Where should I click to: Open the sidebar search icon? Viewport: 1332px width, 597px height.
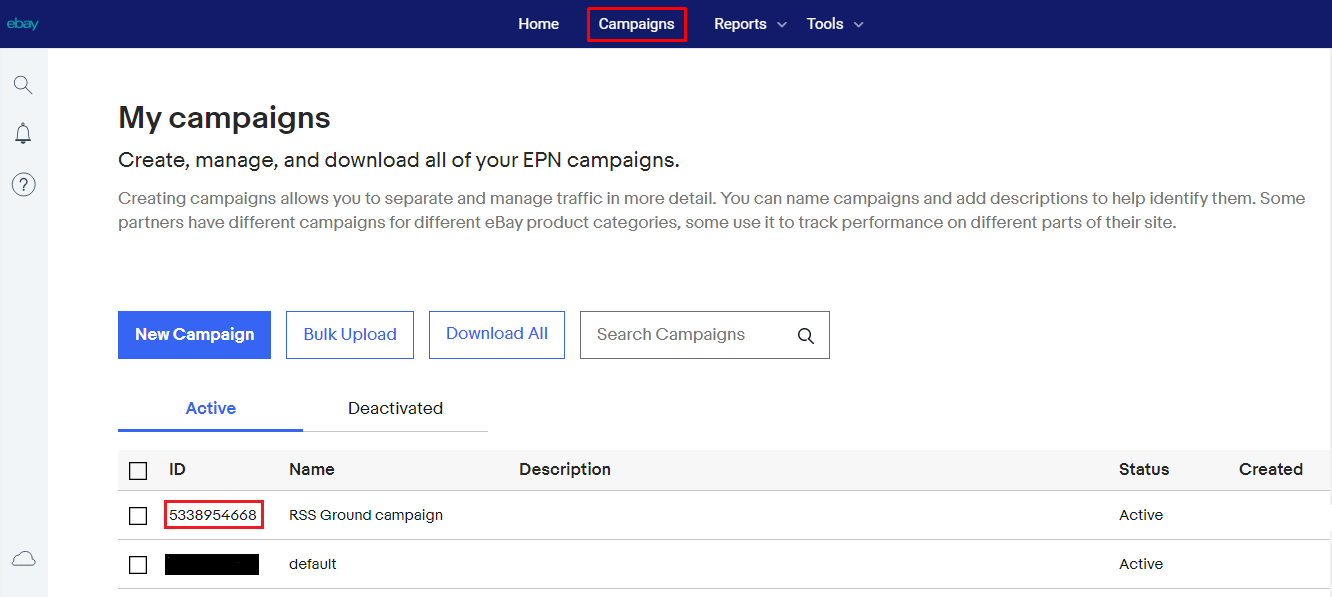(23, 84)
